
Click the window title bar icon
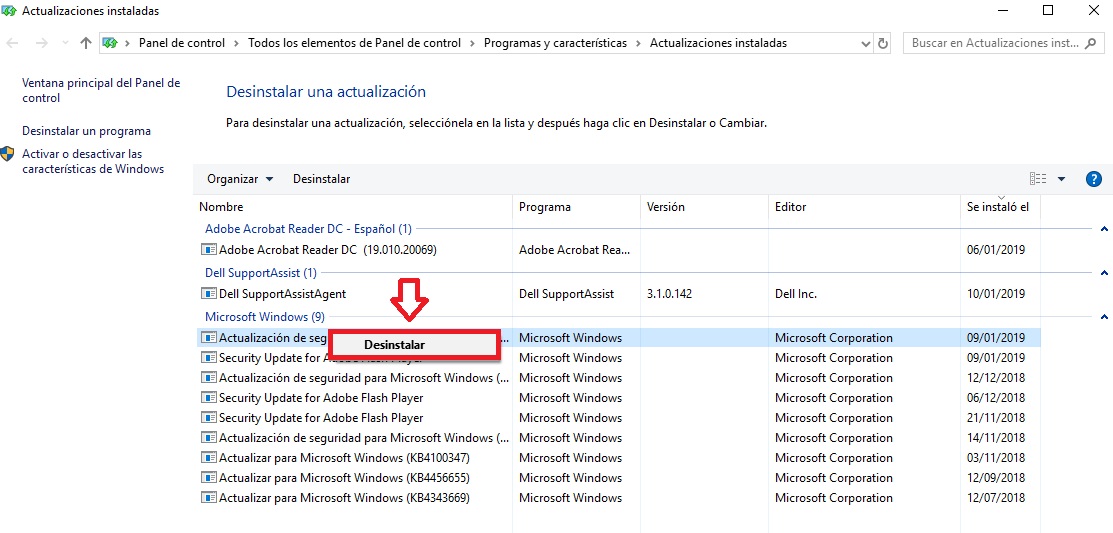[9, 11]
